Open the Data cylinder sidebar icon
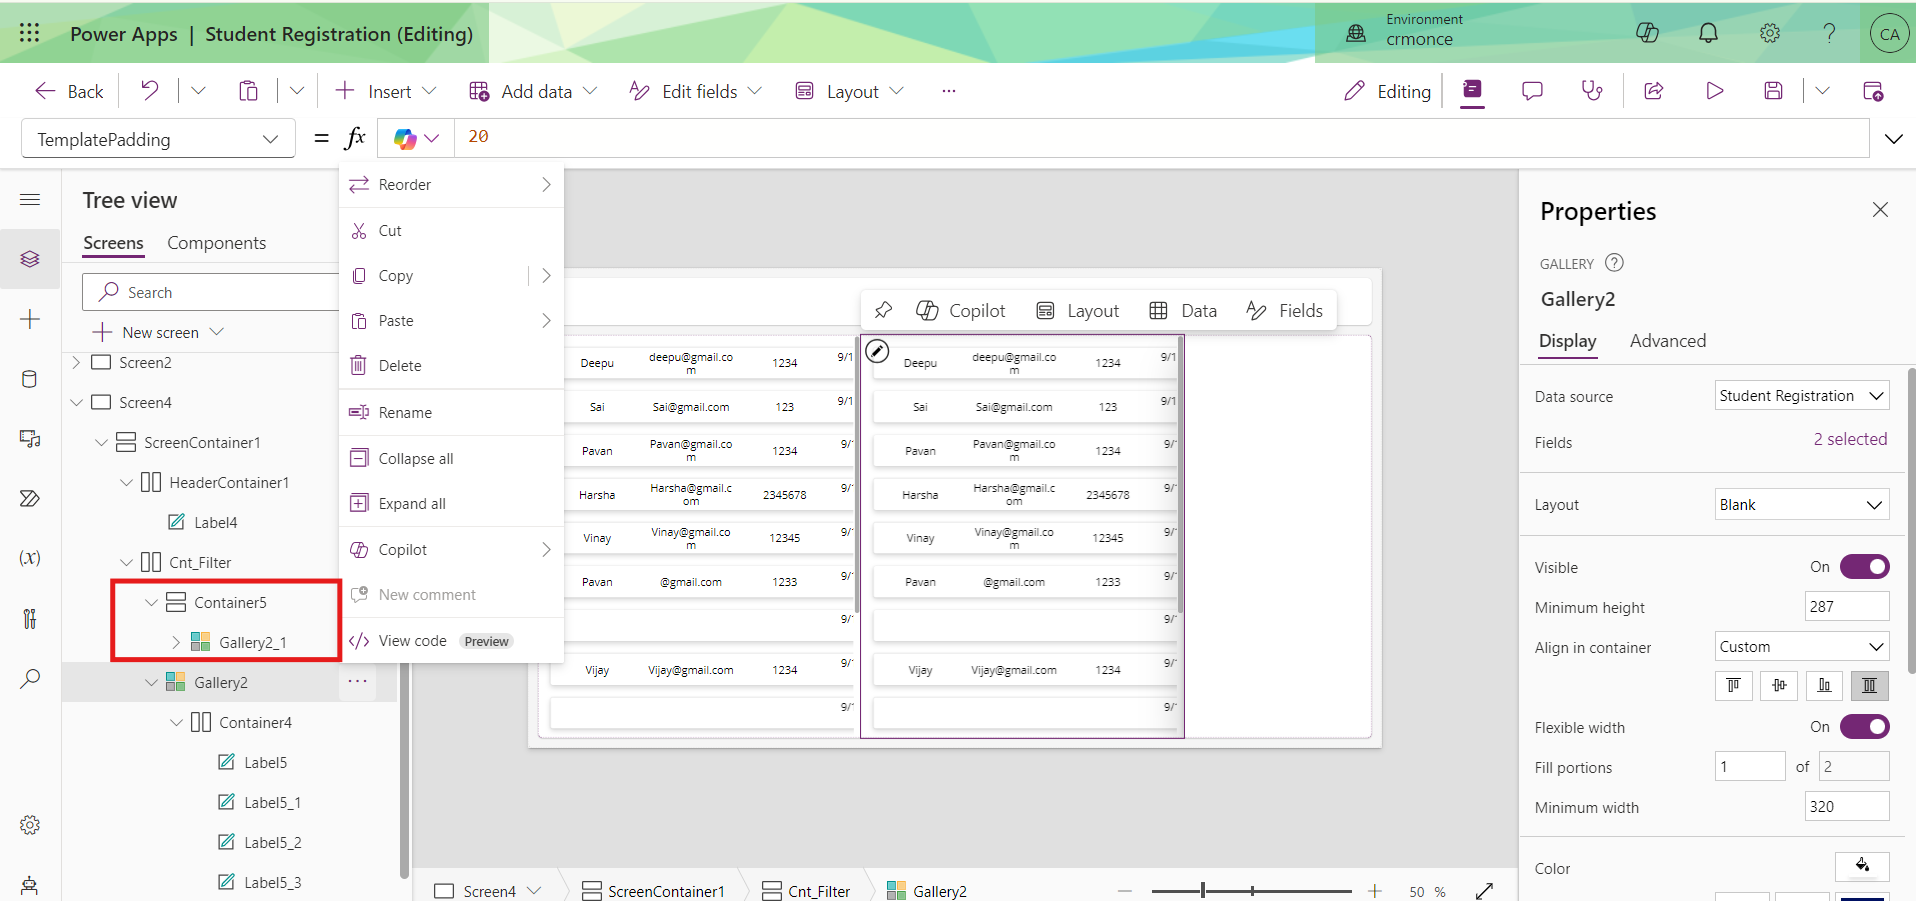Viewport: 1916px width, 901px height. click(30, 379)
